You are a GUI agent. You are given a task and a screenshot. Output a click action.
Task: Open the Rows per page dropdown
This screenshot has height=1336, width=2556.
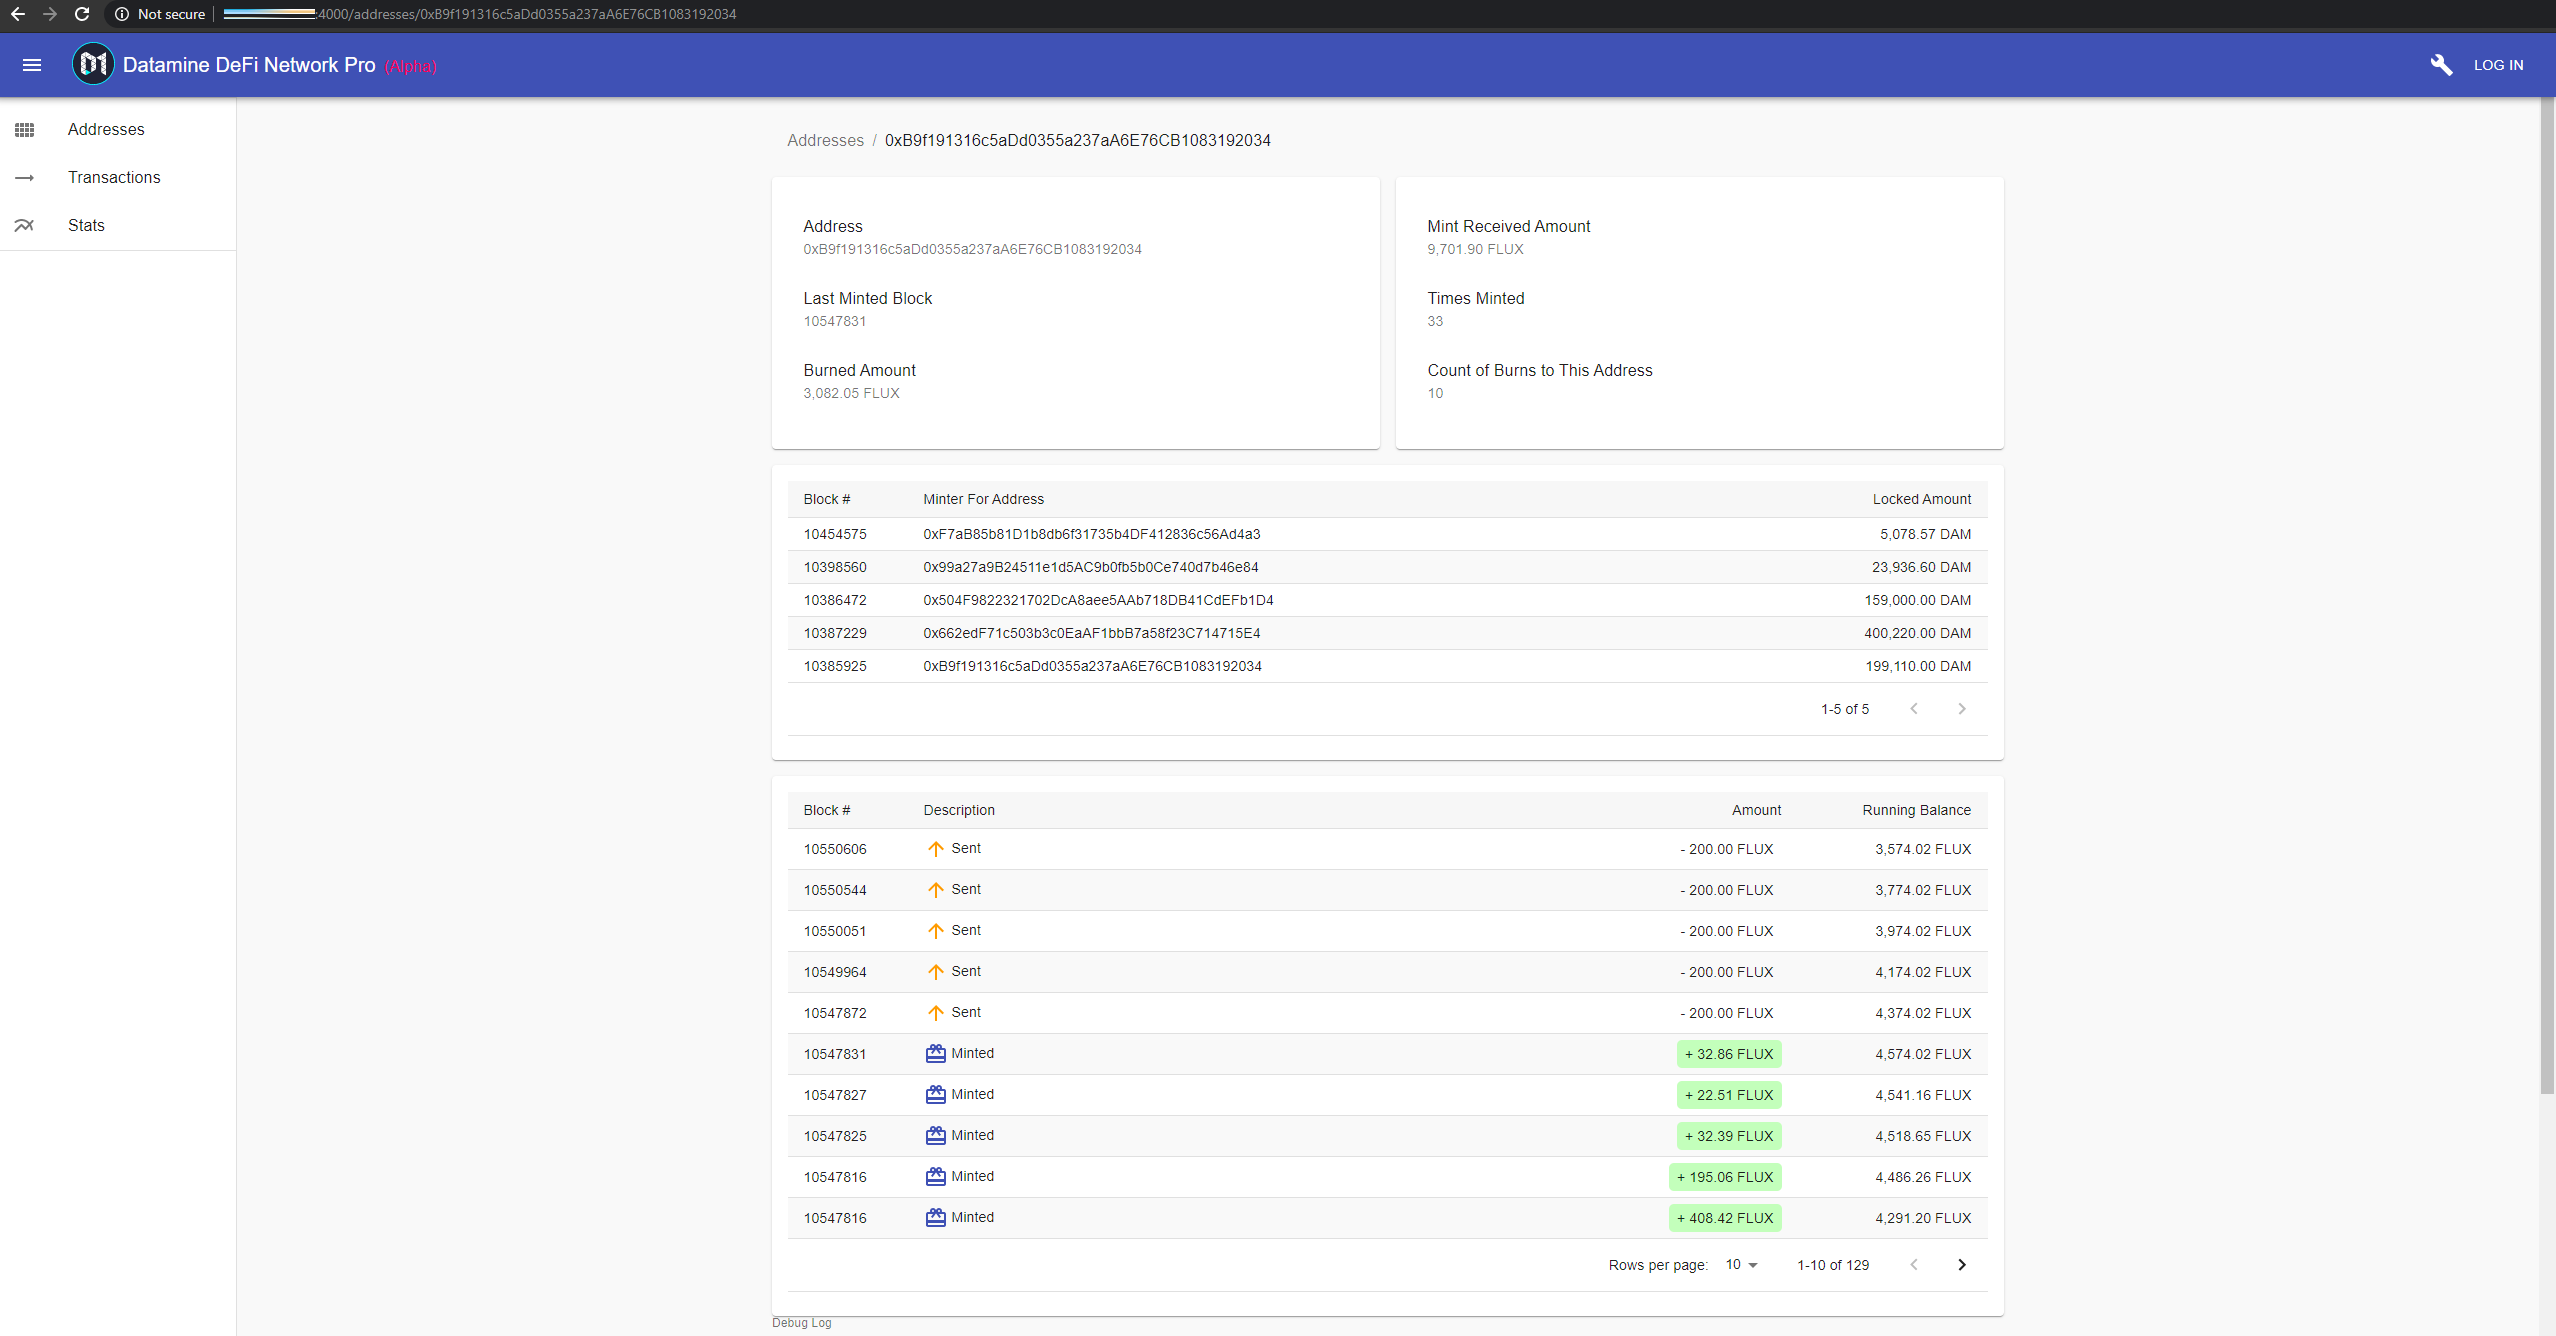[x=1741, y=1265]
